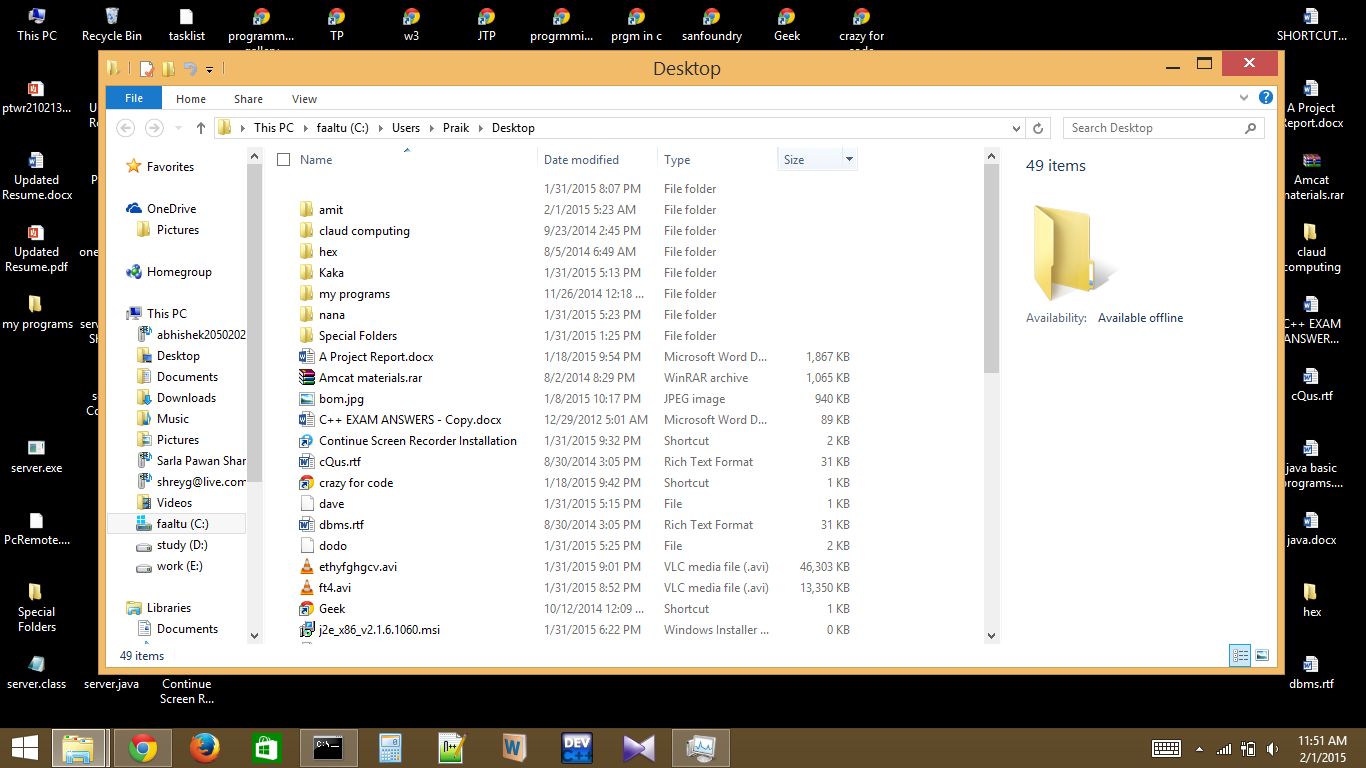Open the Size column filter dropdown

click(849, 160)
